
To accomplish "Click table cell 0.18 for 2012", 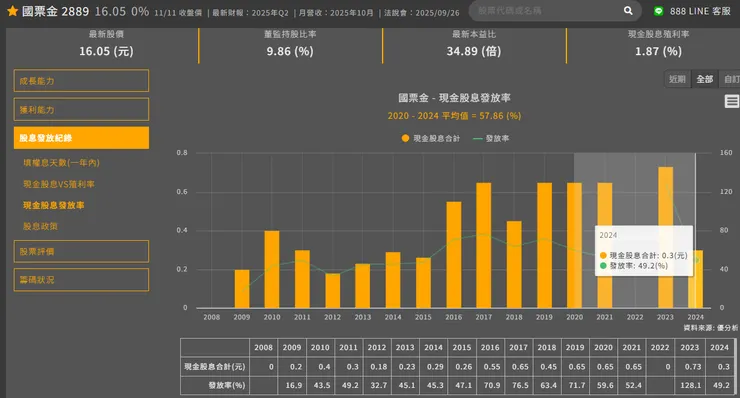I will 378,366.
